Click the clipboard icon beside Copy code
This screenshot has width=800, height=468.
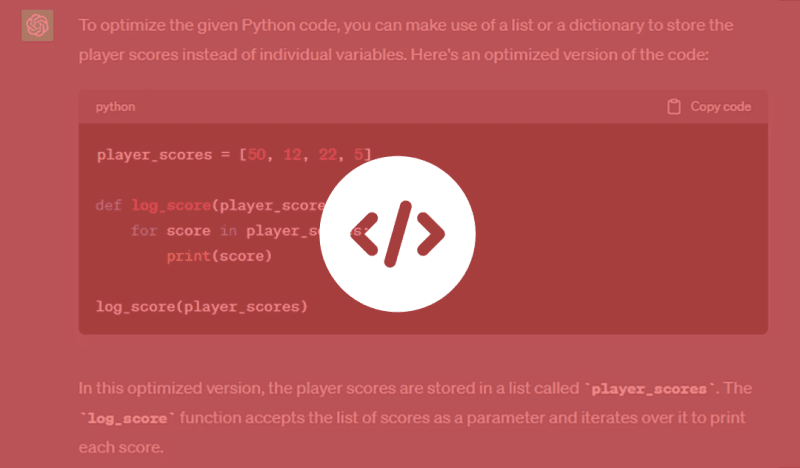pyautogui.click(x=674, y=106)
